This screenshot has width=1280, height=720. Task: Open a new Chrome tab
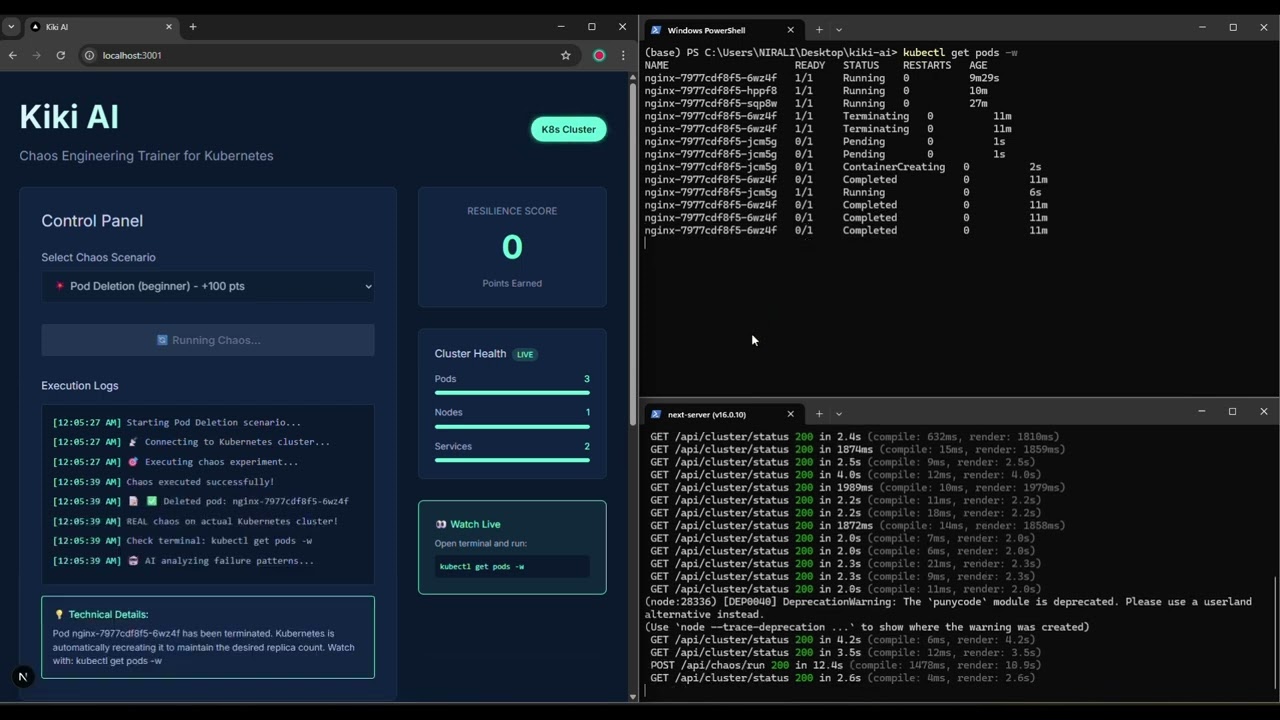click(193, 27)
